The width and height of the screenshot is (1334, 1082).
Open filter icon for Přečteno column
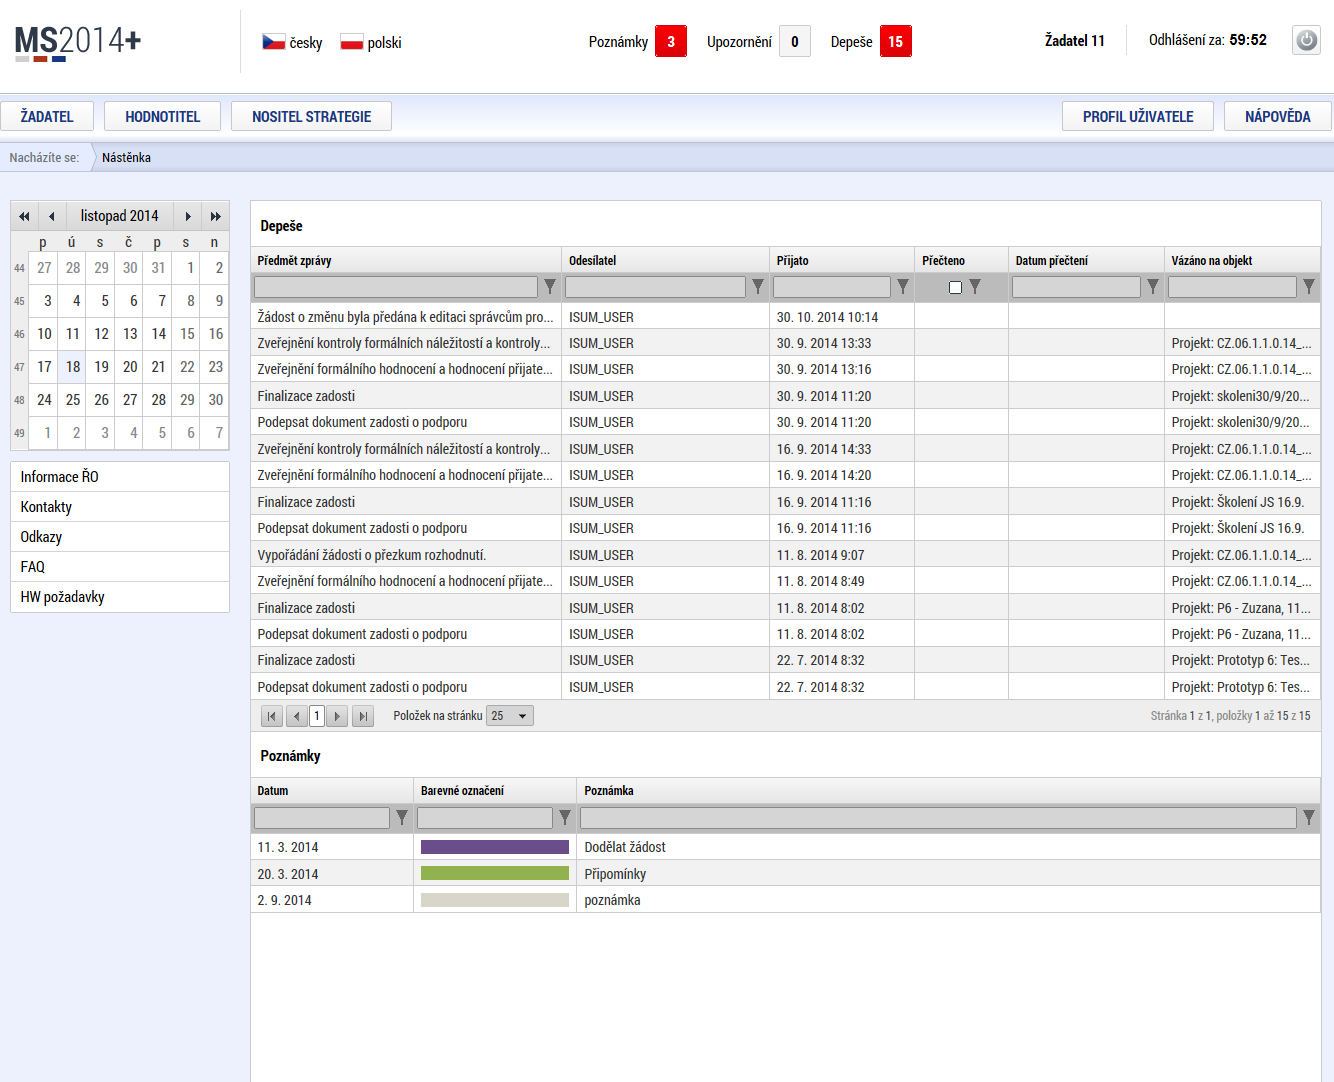click(974, 287)
